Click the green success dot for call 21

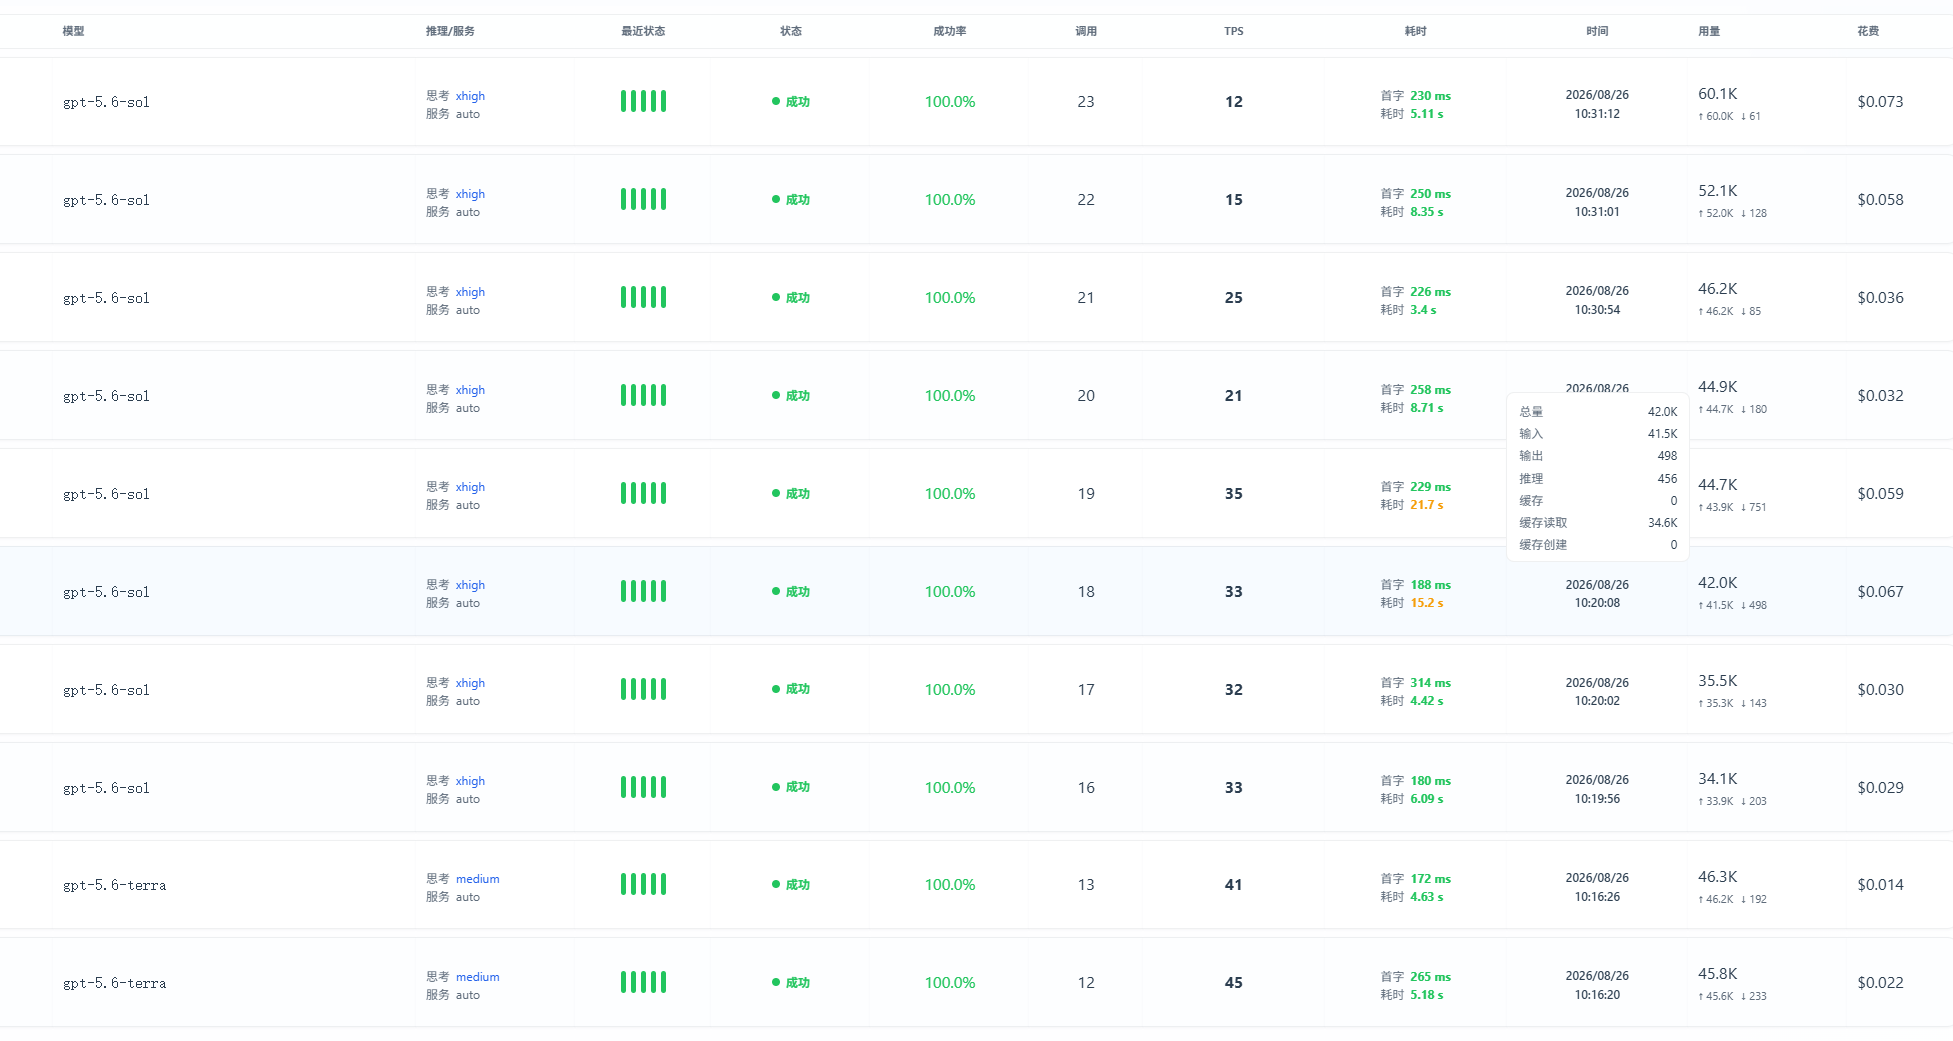pyautogui.click(x=776, y=297)
